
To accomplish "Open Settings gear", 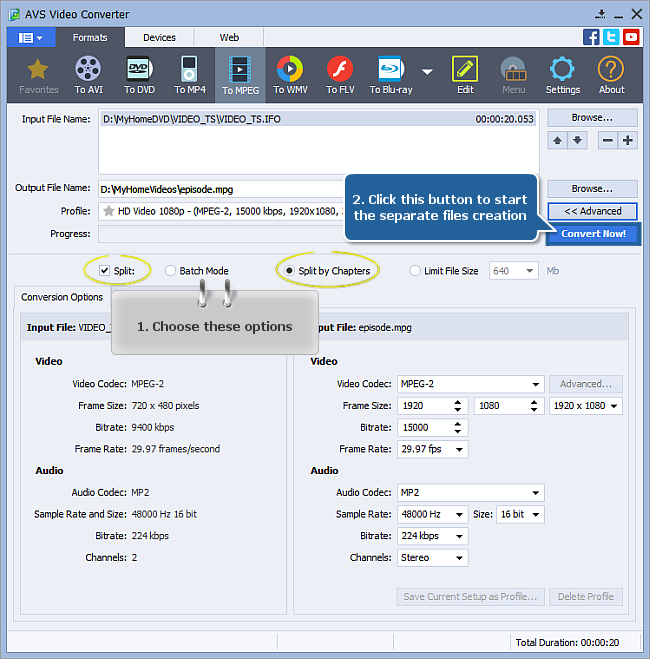I will click(563, 76).
